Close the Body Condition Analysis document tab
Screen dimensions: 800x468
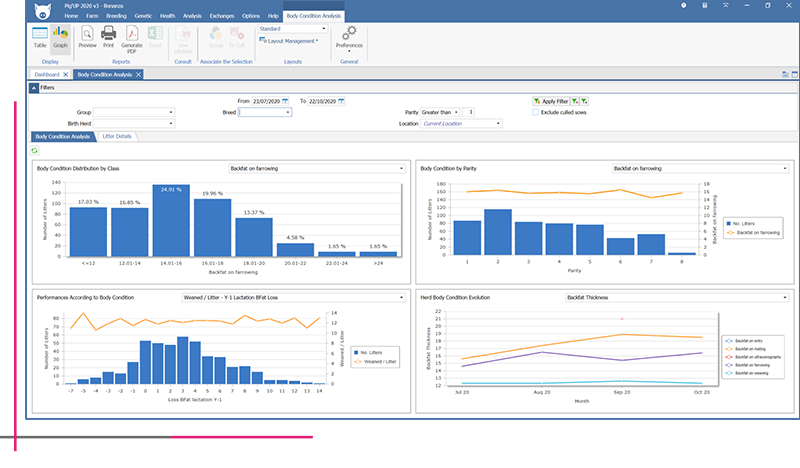coord(138,75)
